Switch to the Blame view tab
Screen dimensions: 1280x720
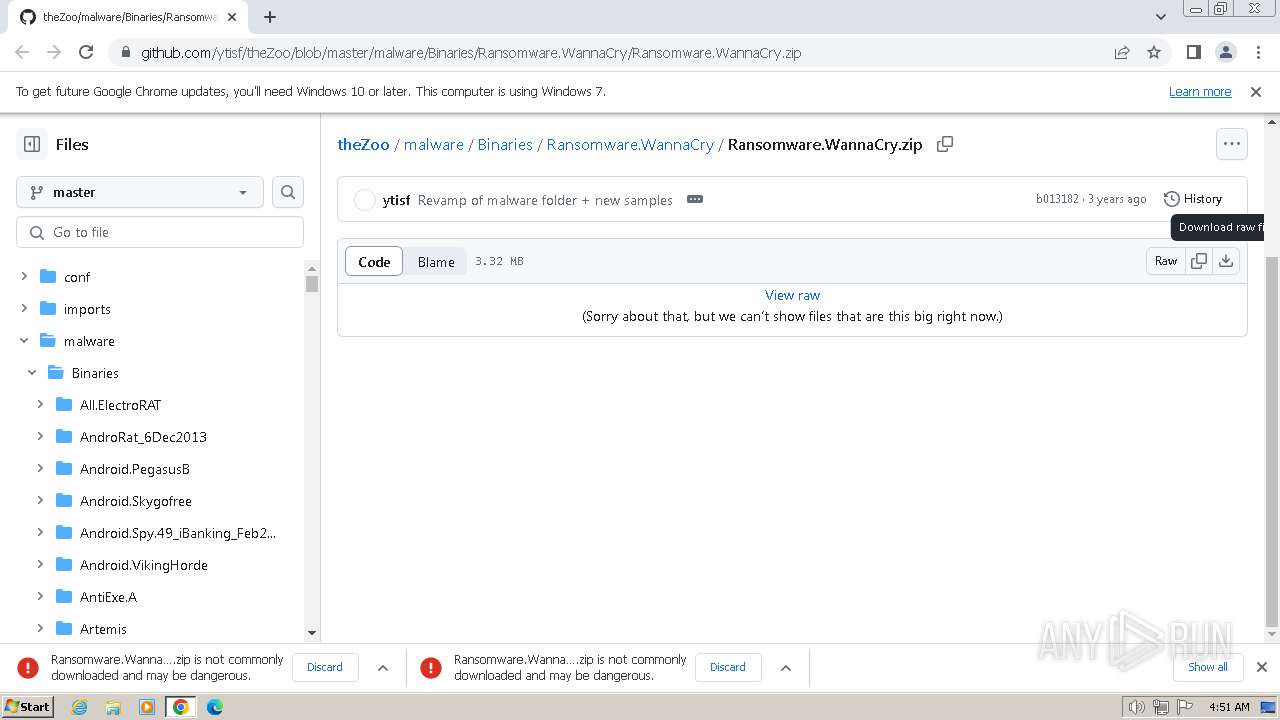[436, 261]
